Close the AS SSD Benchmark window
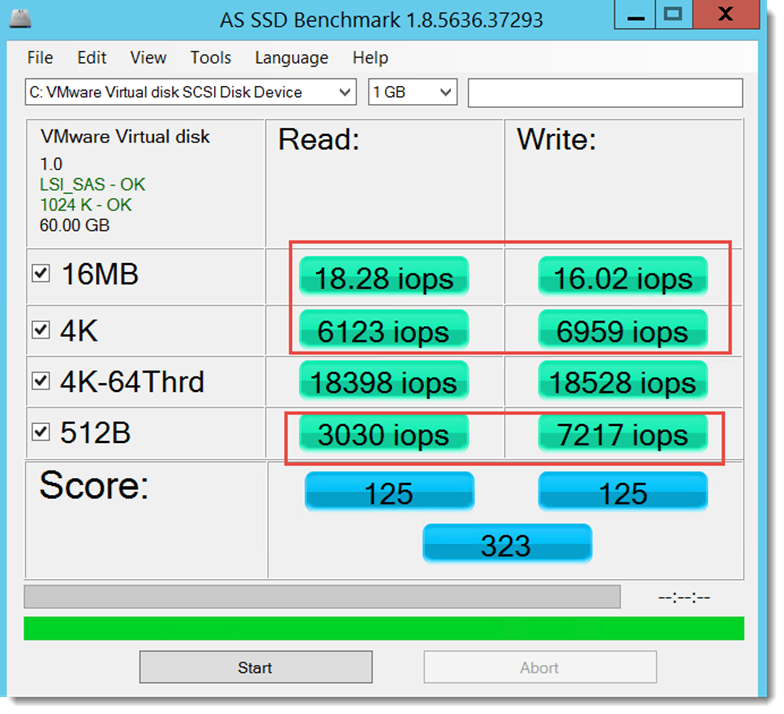The image size is (784, 714). (726, 15)
